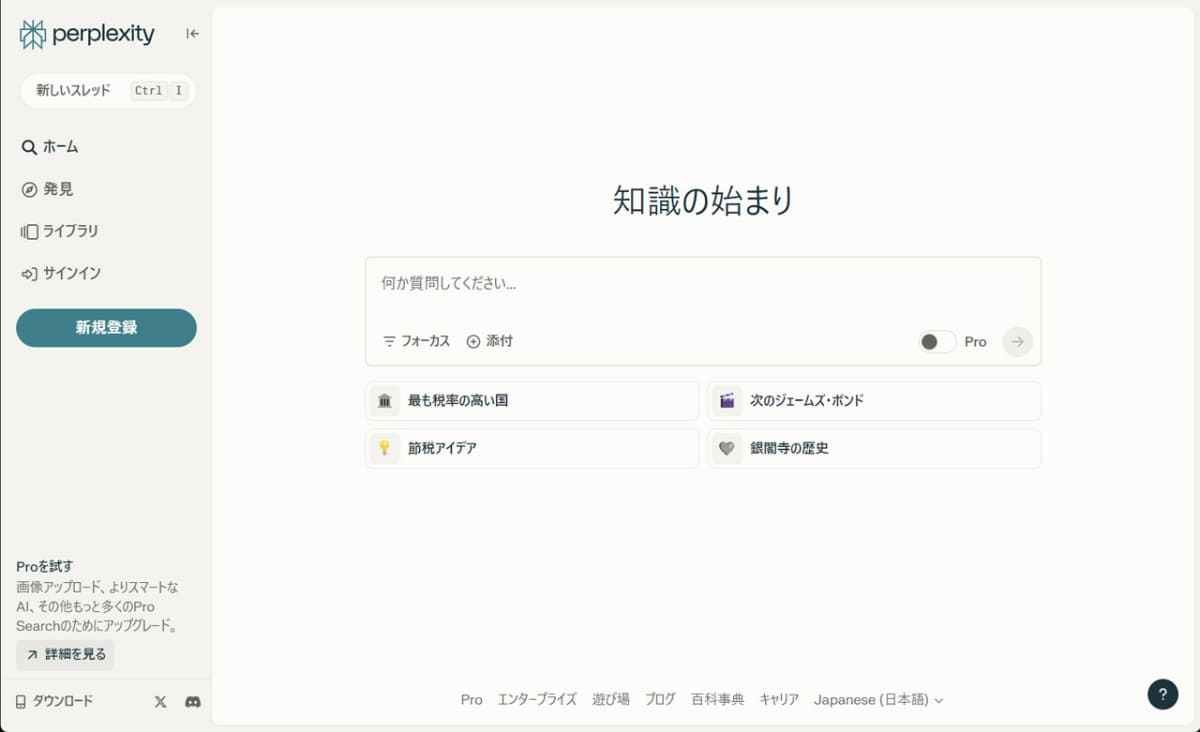Viewport: 1200px width, 732px height.
Task: Open the エンタープライズ footer link
Action: click(538, 699)
